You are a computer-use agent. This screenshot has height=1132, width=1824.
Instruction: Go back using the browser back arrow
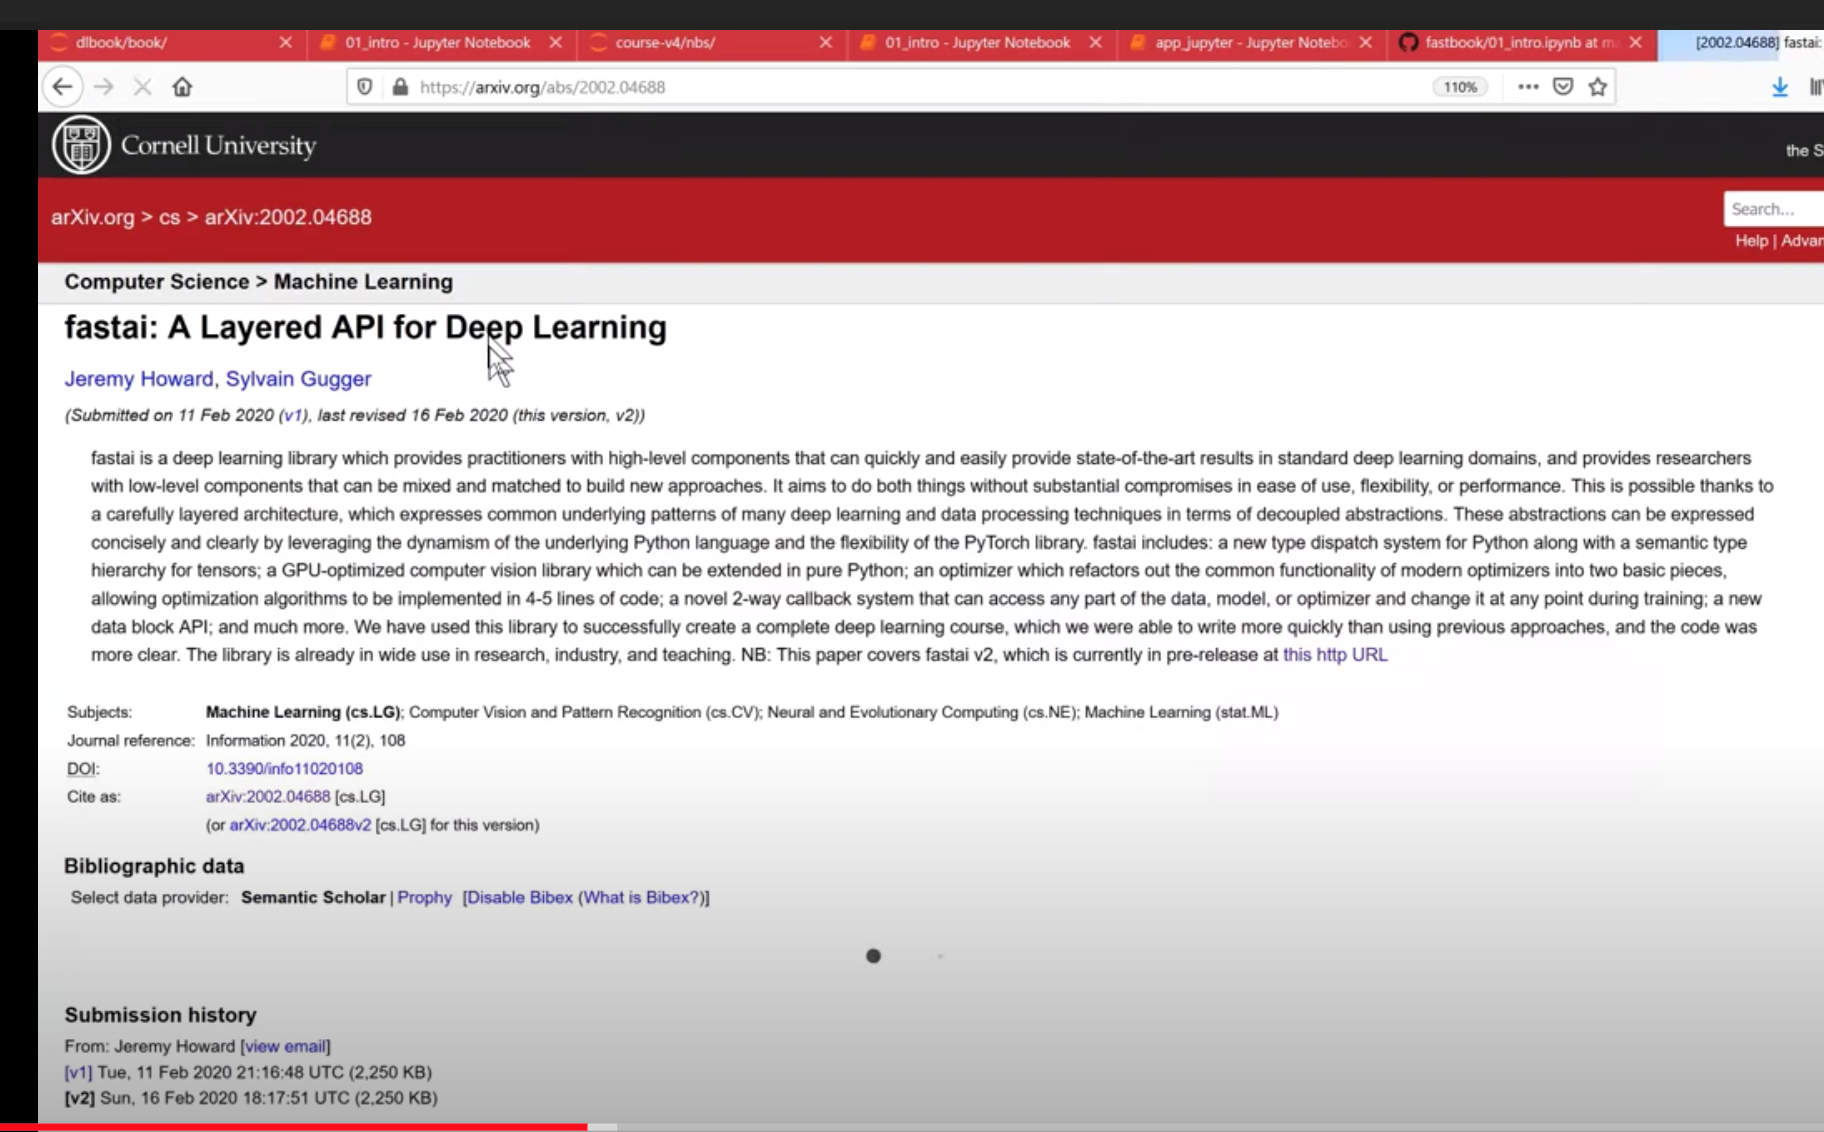[x=62, y=87]
